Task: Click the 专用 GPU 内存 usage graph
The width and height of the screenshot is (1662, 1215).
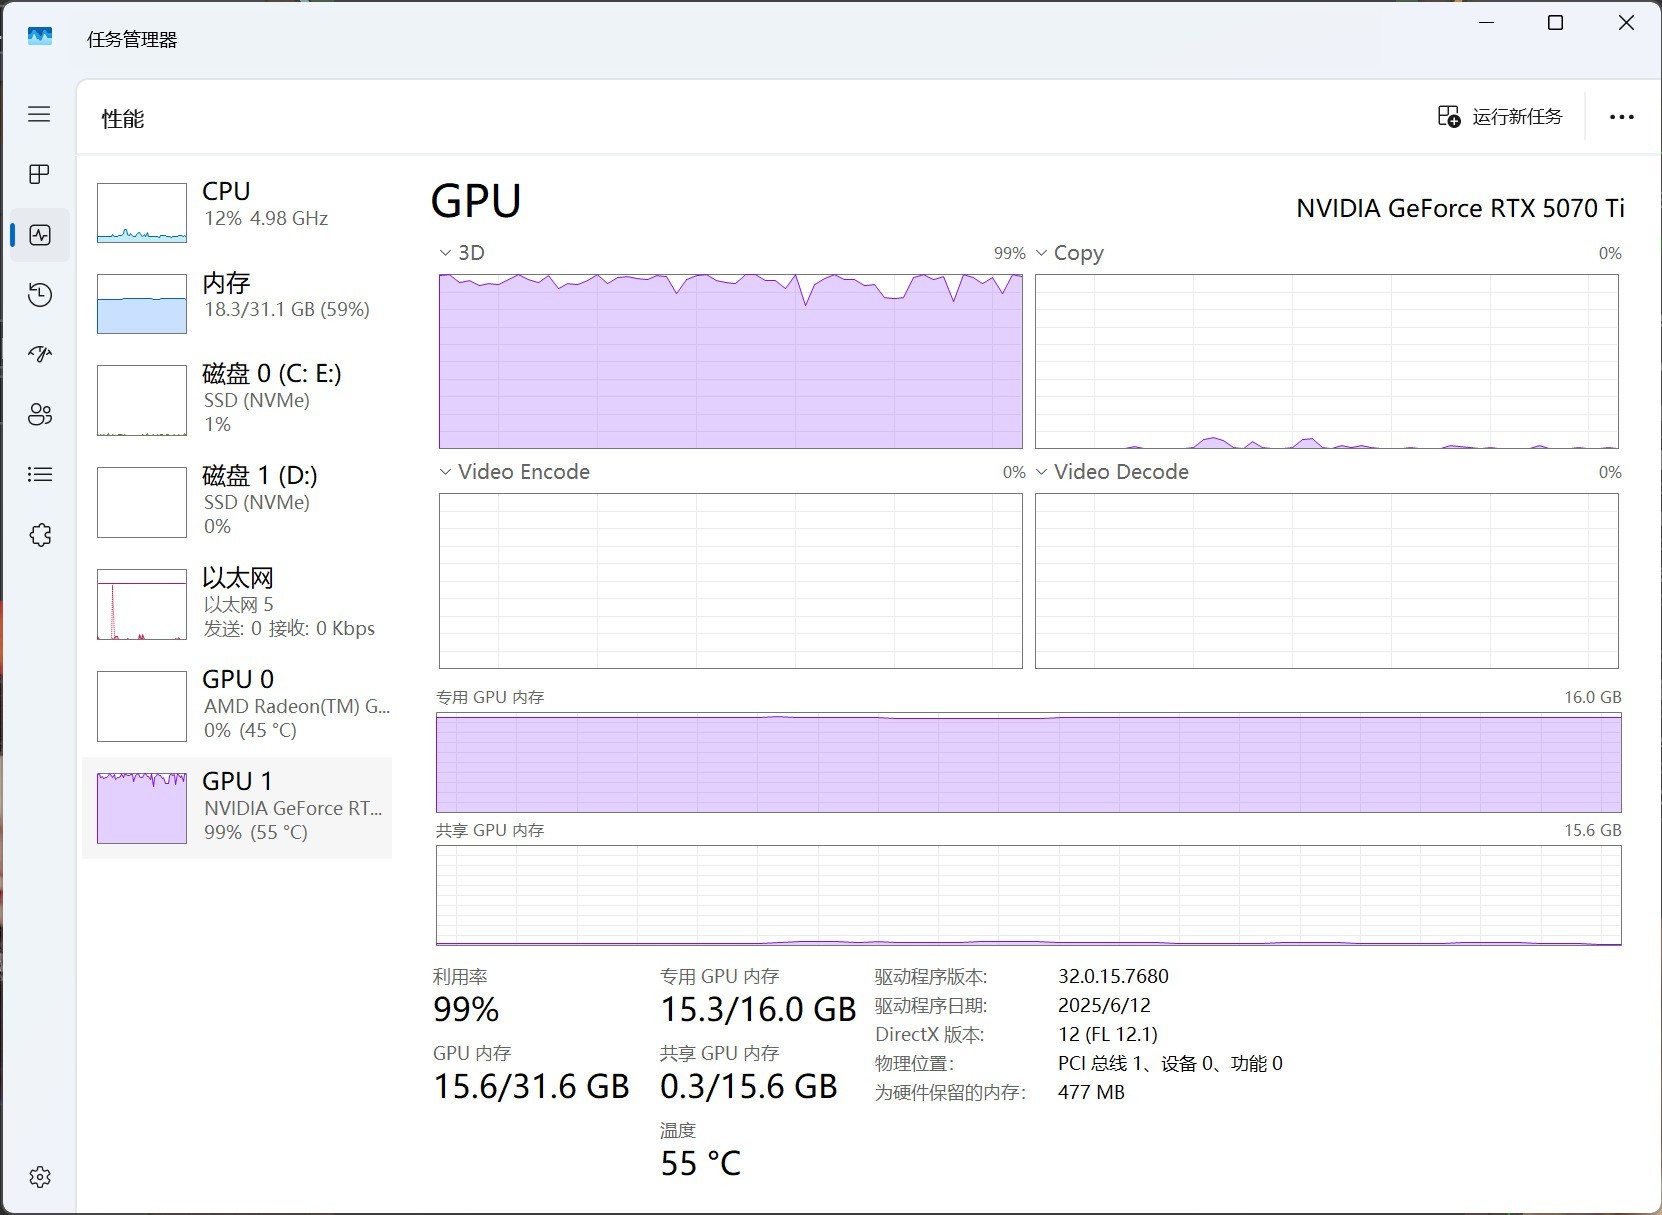Action: tap(1028, 763)
